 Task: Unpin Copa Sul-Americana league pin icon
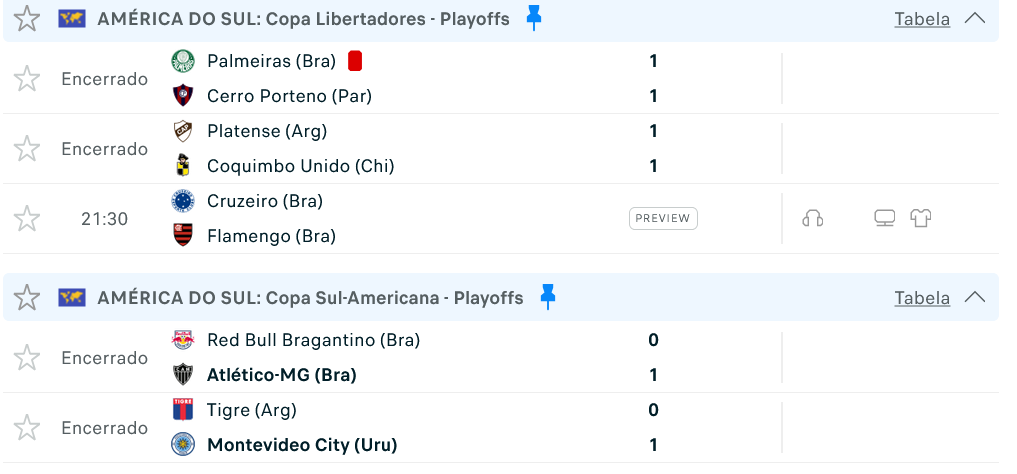pos(548,297)
